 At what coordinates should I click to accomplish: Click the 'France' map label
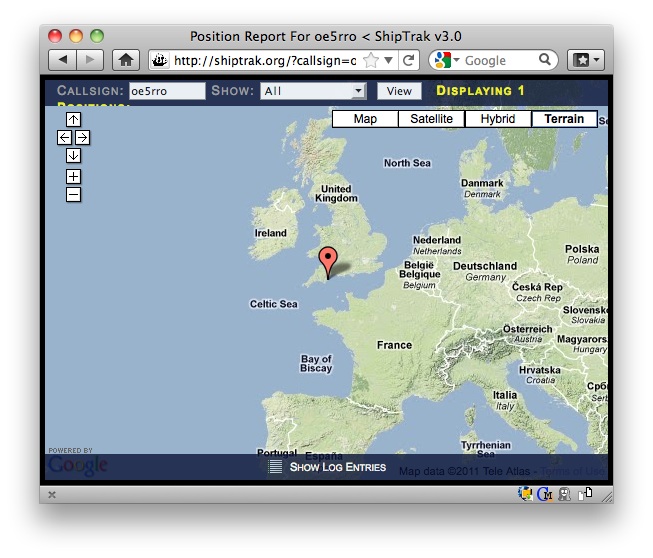point(394,345)
